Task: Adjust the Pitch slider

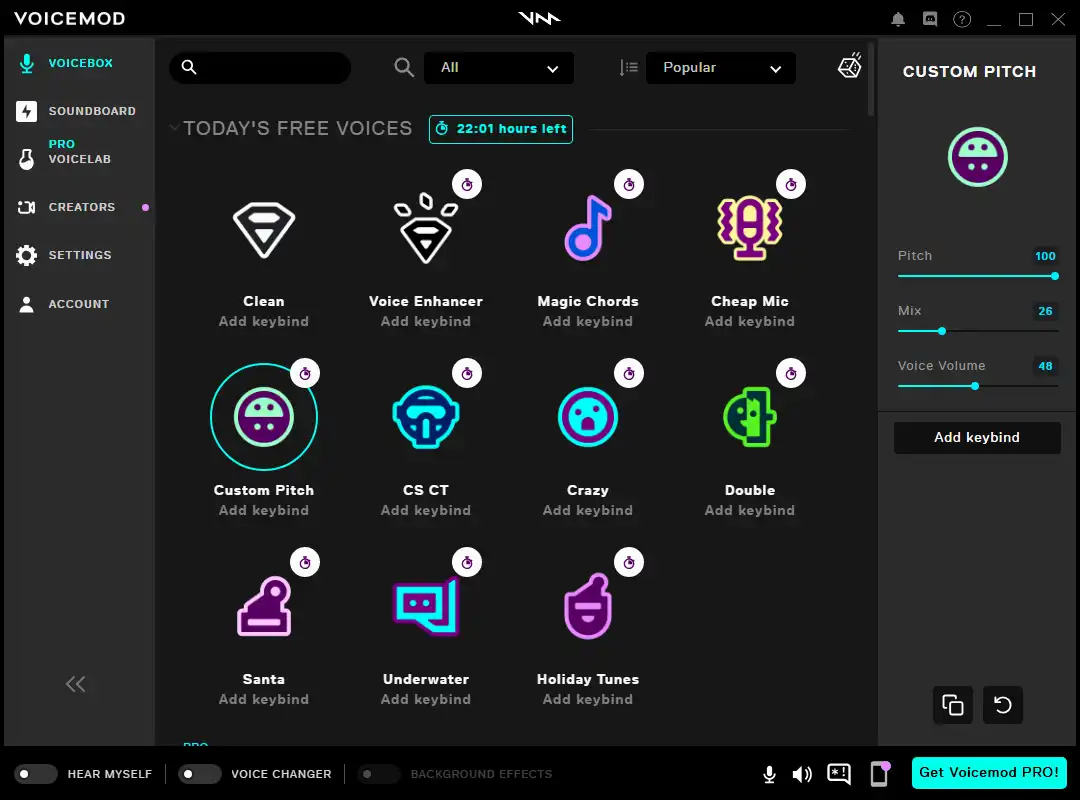Action: pos(977,276)
